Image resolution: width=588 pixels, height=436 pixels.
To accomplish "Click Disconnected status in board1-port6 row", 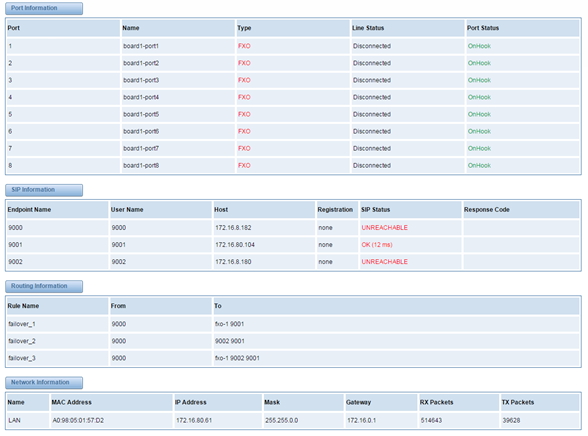I will point(372,131).
